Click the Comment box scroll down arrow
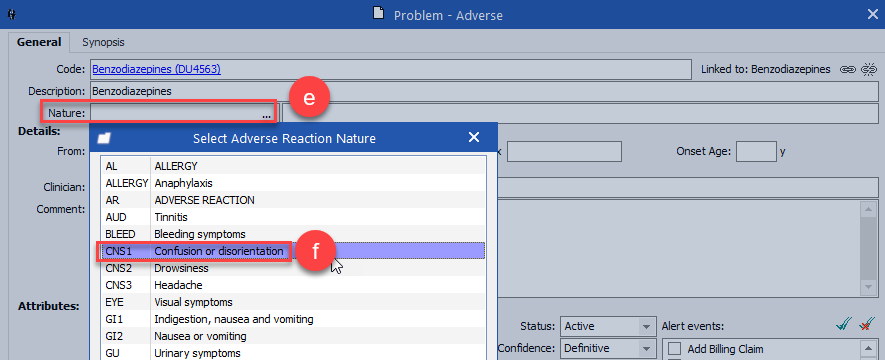Image resolution: width=885 pixels, height=360 pixels. (x=868, y=287)
